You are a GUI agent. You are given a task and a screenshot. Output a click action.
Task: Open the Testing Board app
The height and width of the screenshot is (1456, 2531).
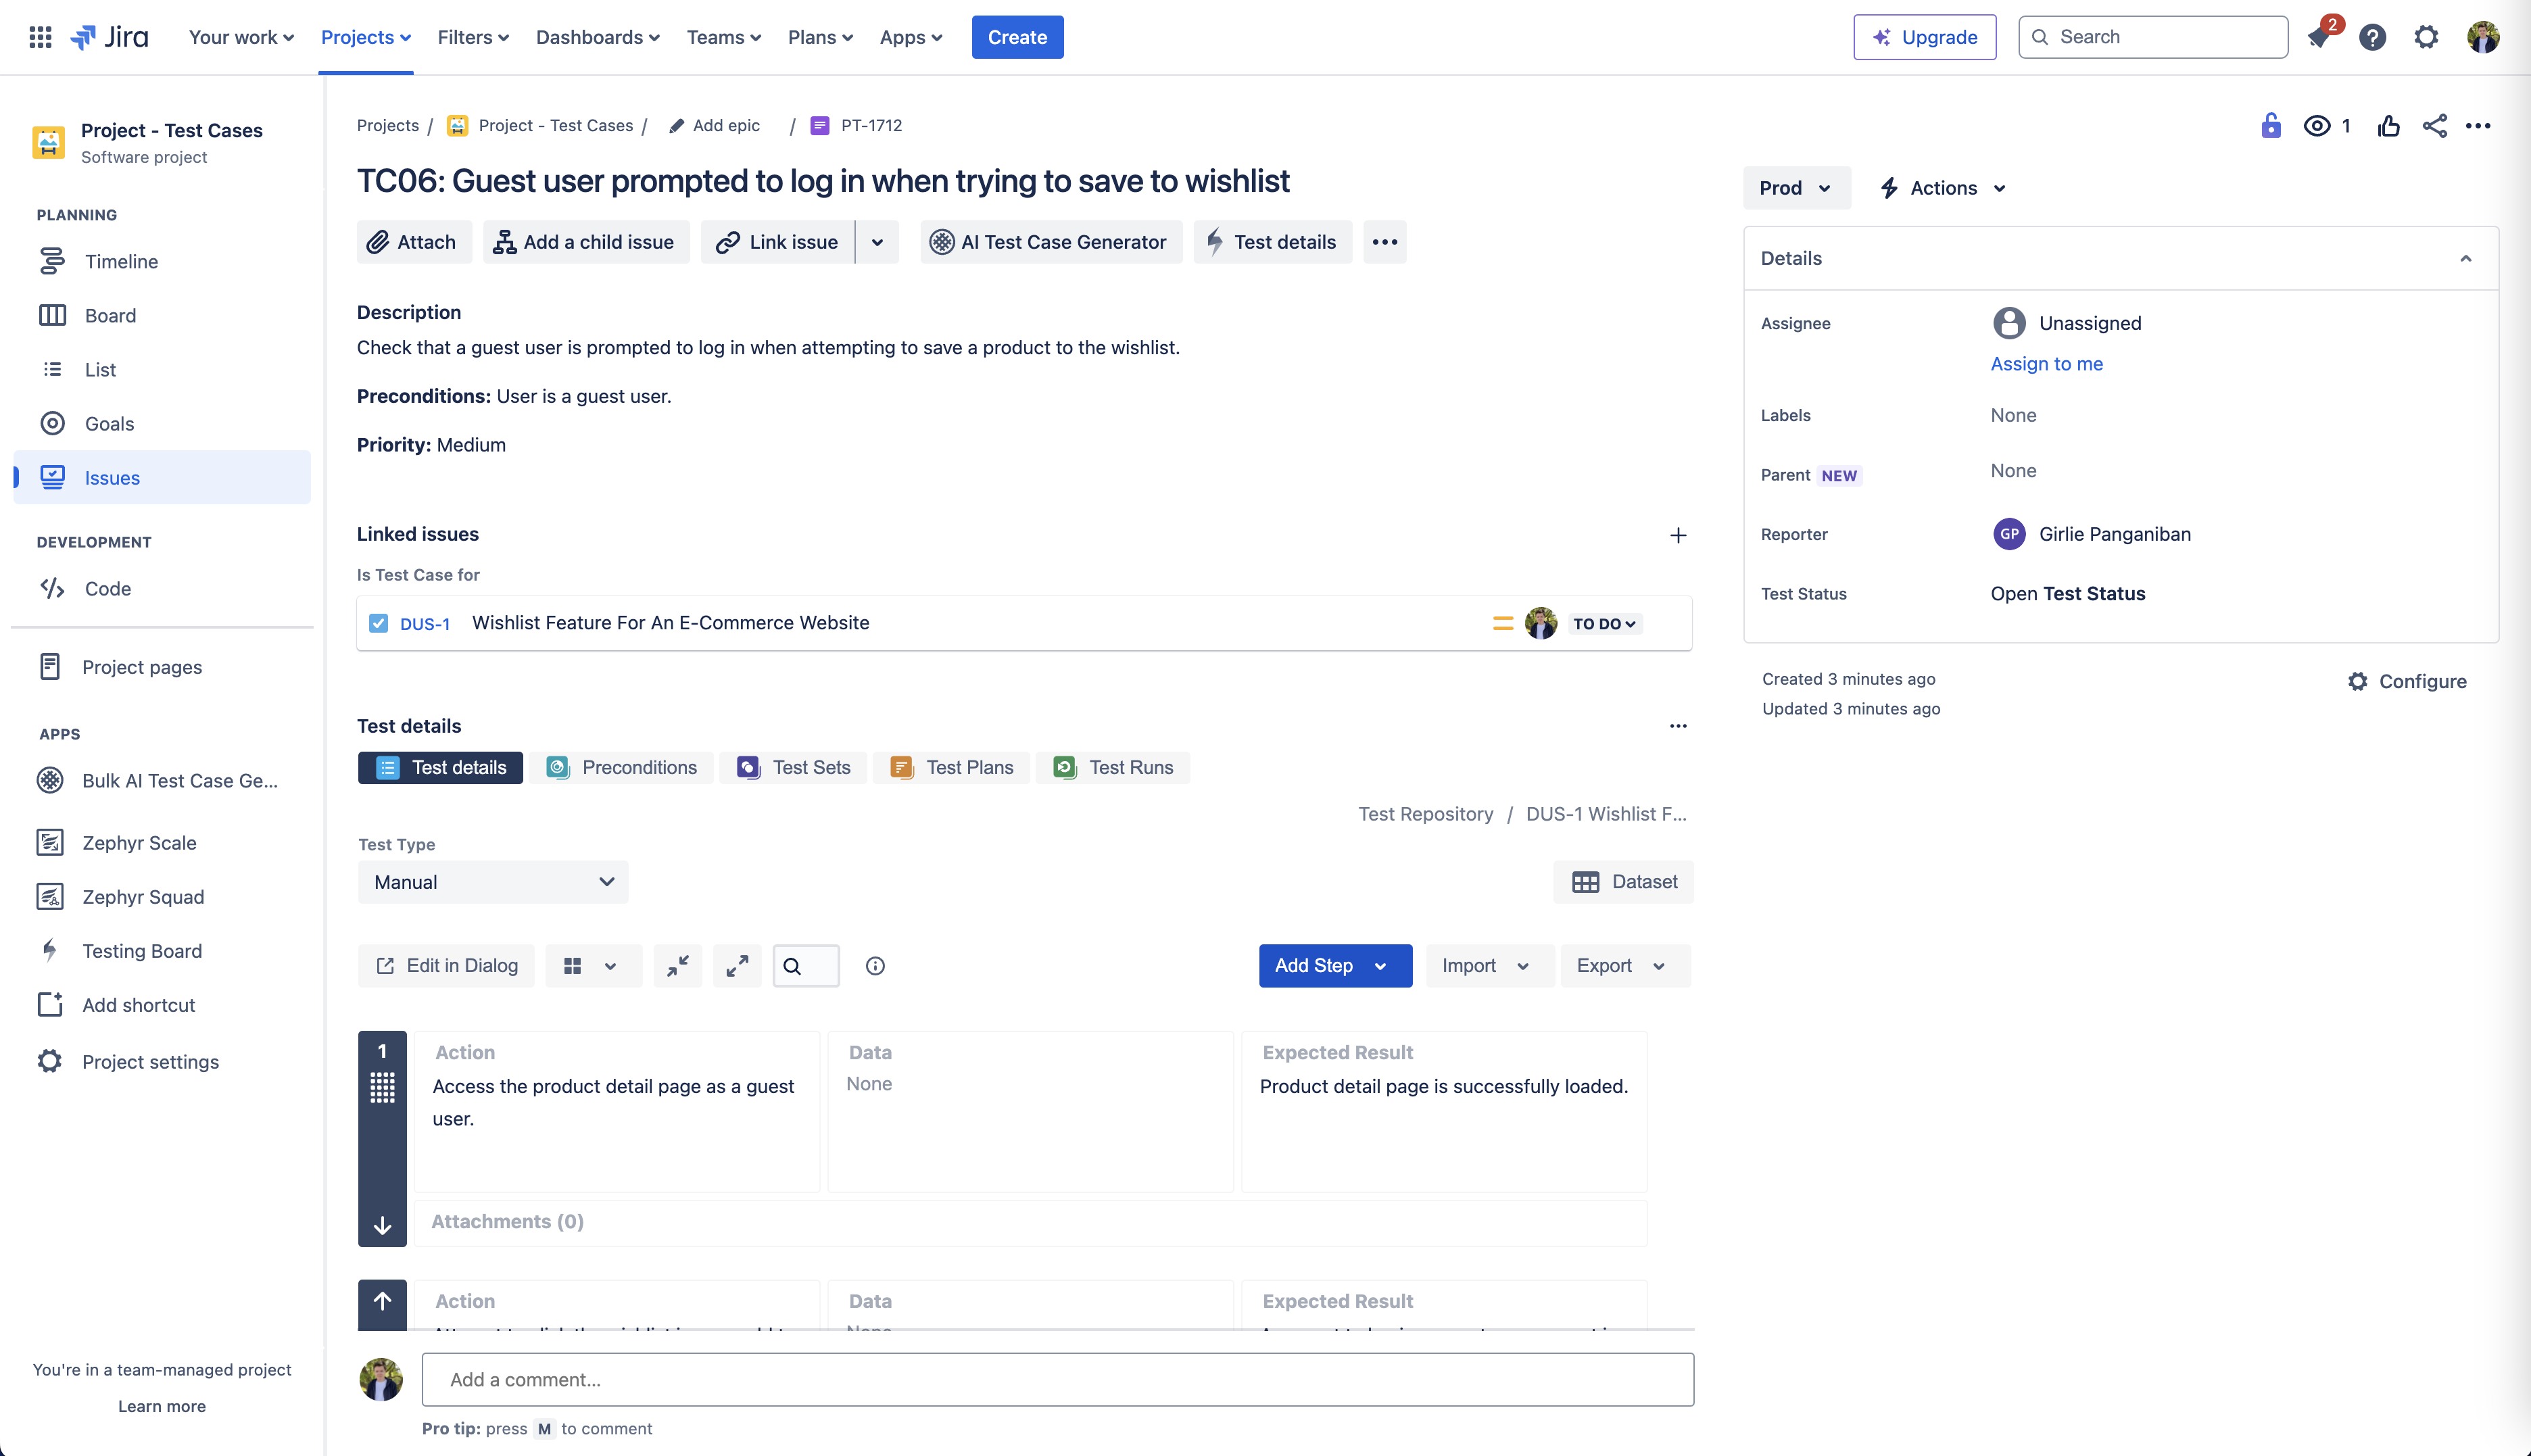pos(141,951)
